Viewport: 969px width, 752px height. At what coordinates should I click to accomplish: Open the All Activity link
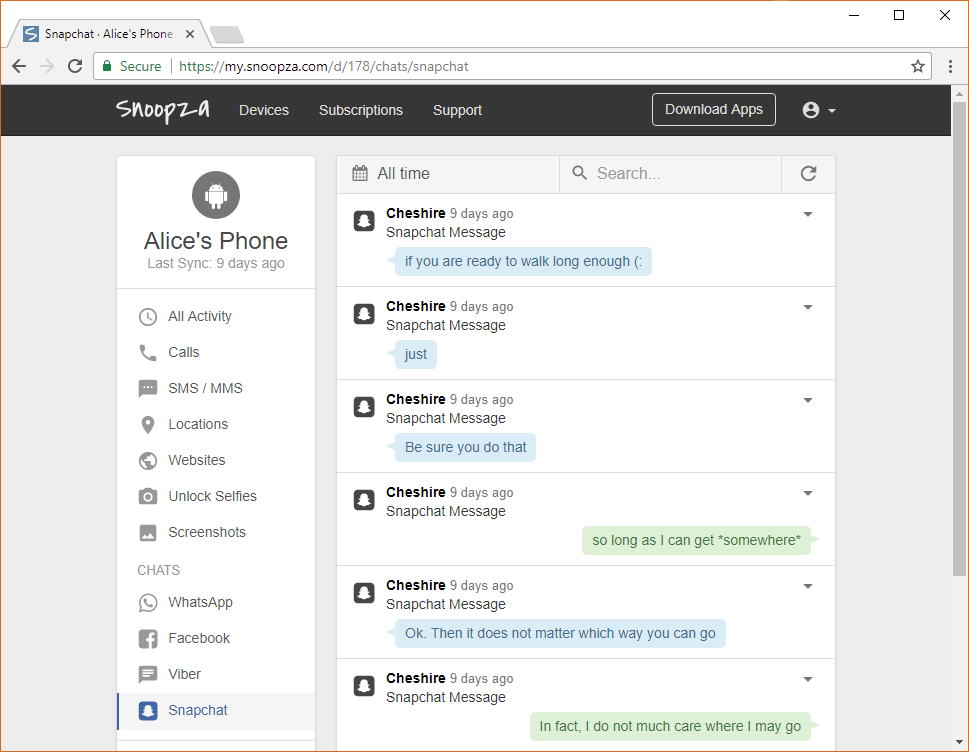coord(200,316)
